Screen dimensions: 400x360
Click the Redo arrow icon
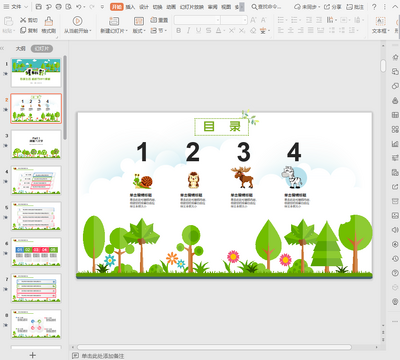click(92, 7)
